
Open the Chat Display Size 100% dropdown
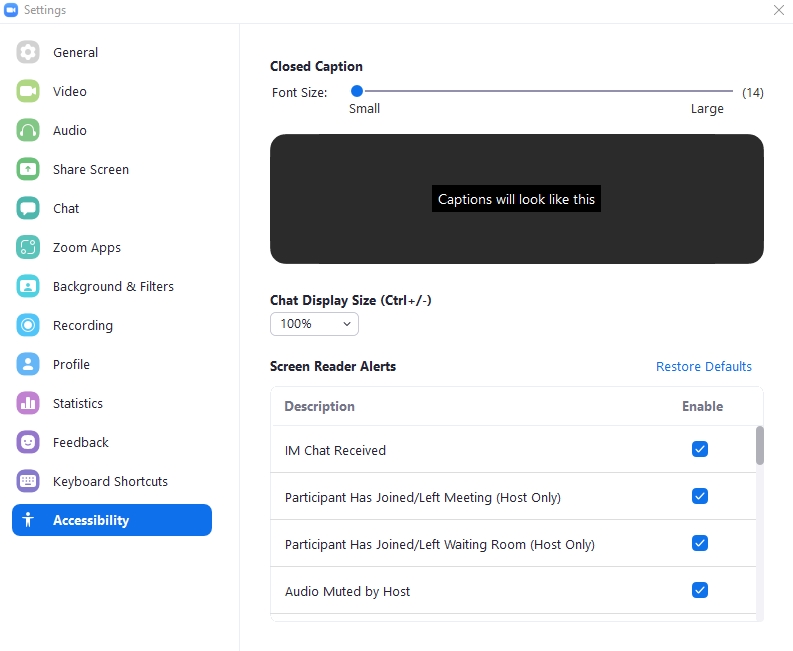pos(314,324)
